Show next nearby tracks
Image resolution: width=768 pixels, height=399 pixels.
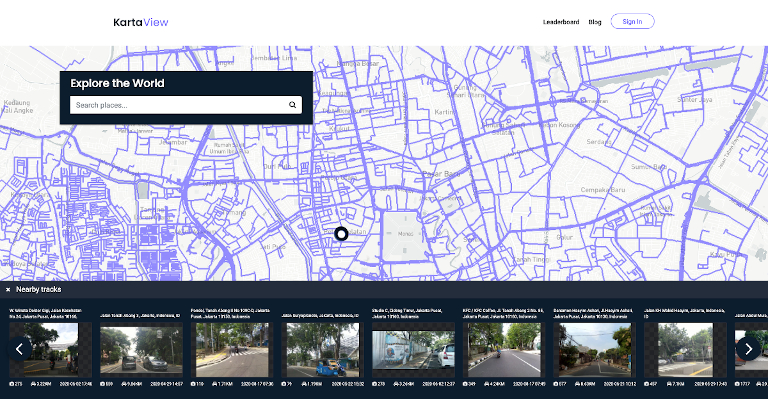click(x=748, y=349)
